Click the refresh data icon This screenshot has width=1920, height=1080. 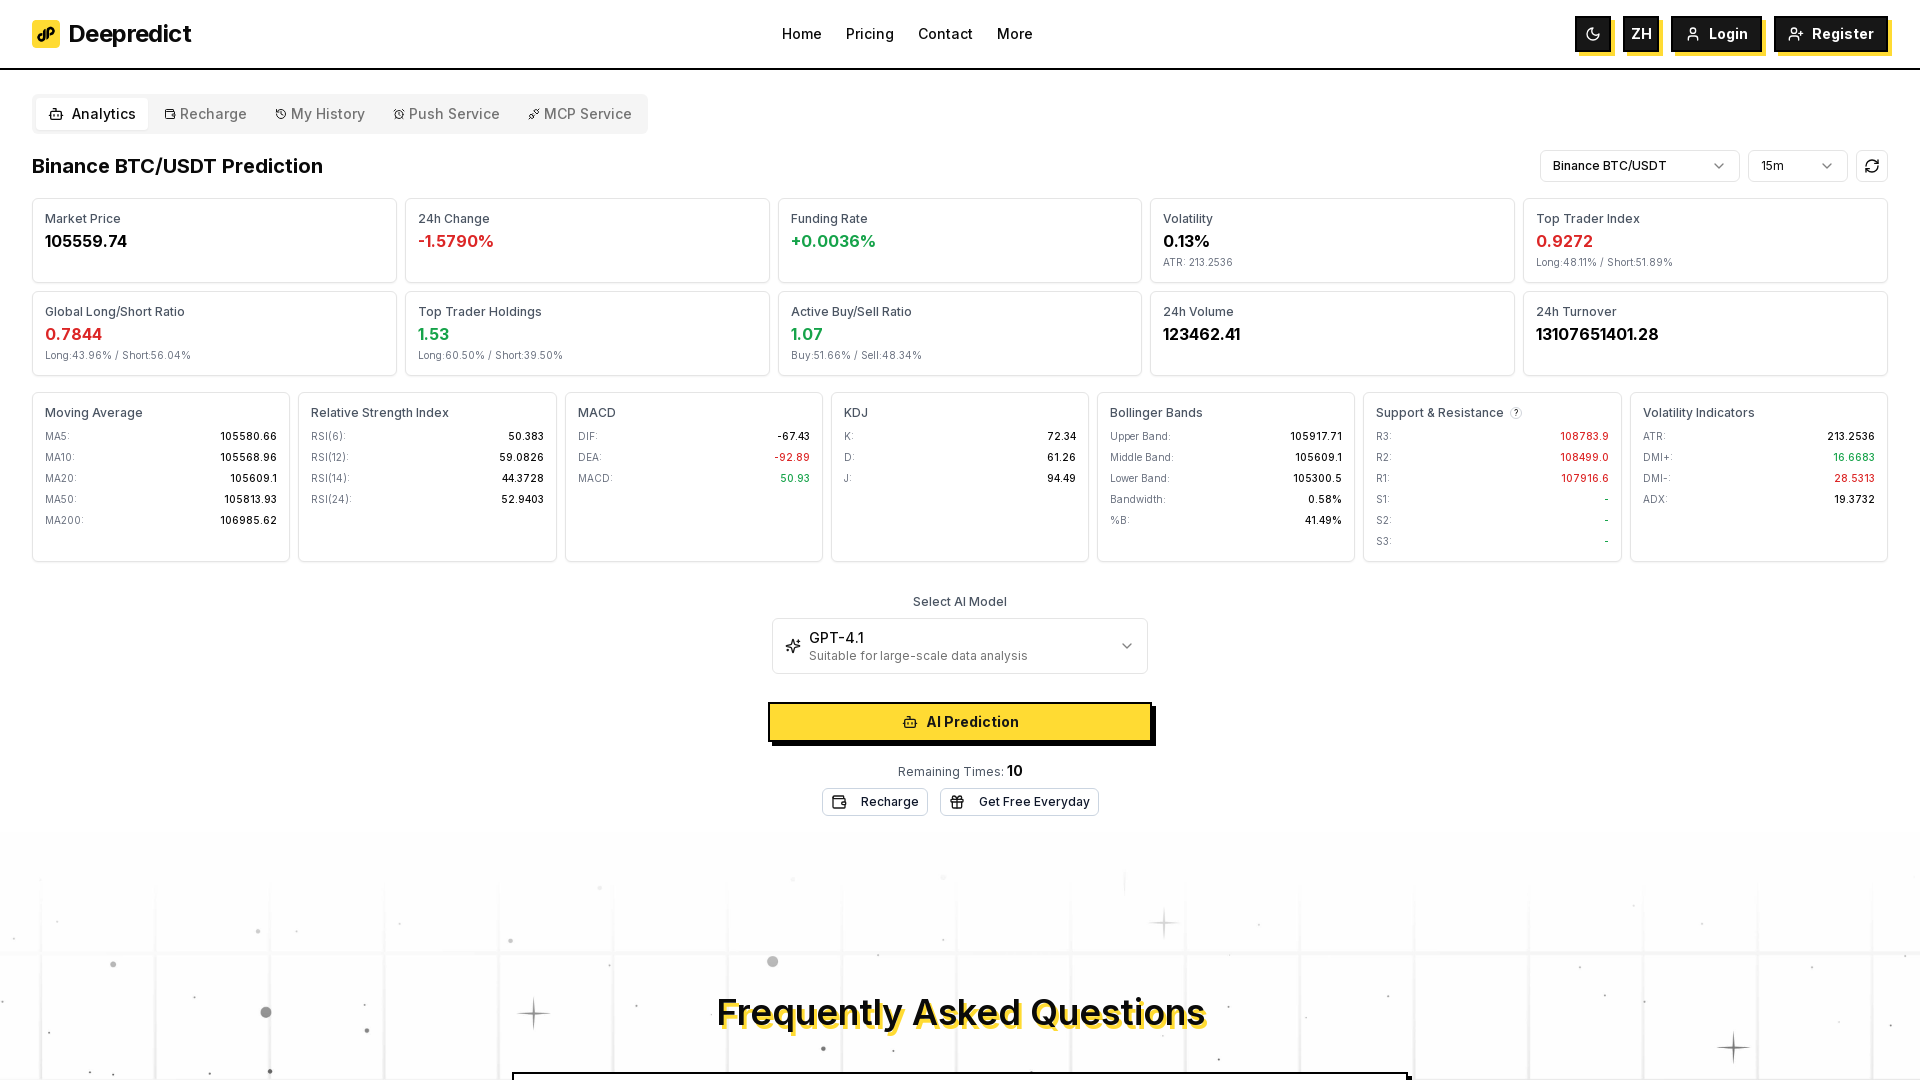click(1872, 166)
